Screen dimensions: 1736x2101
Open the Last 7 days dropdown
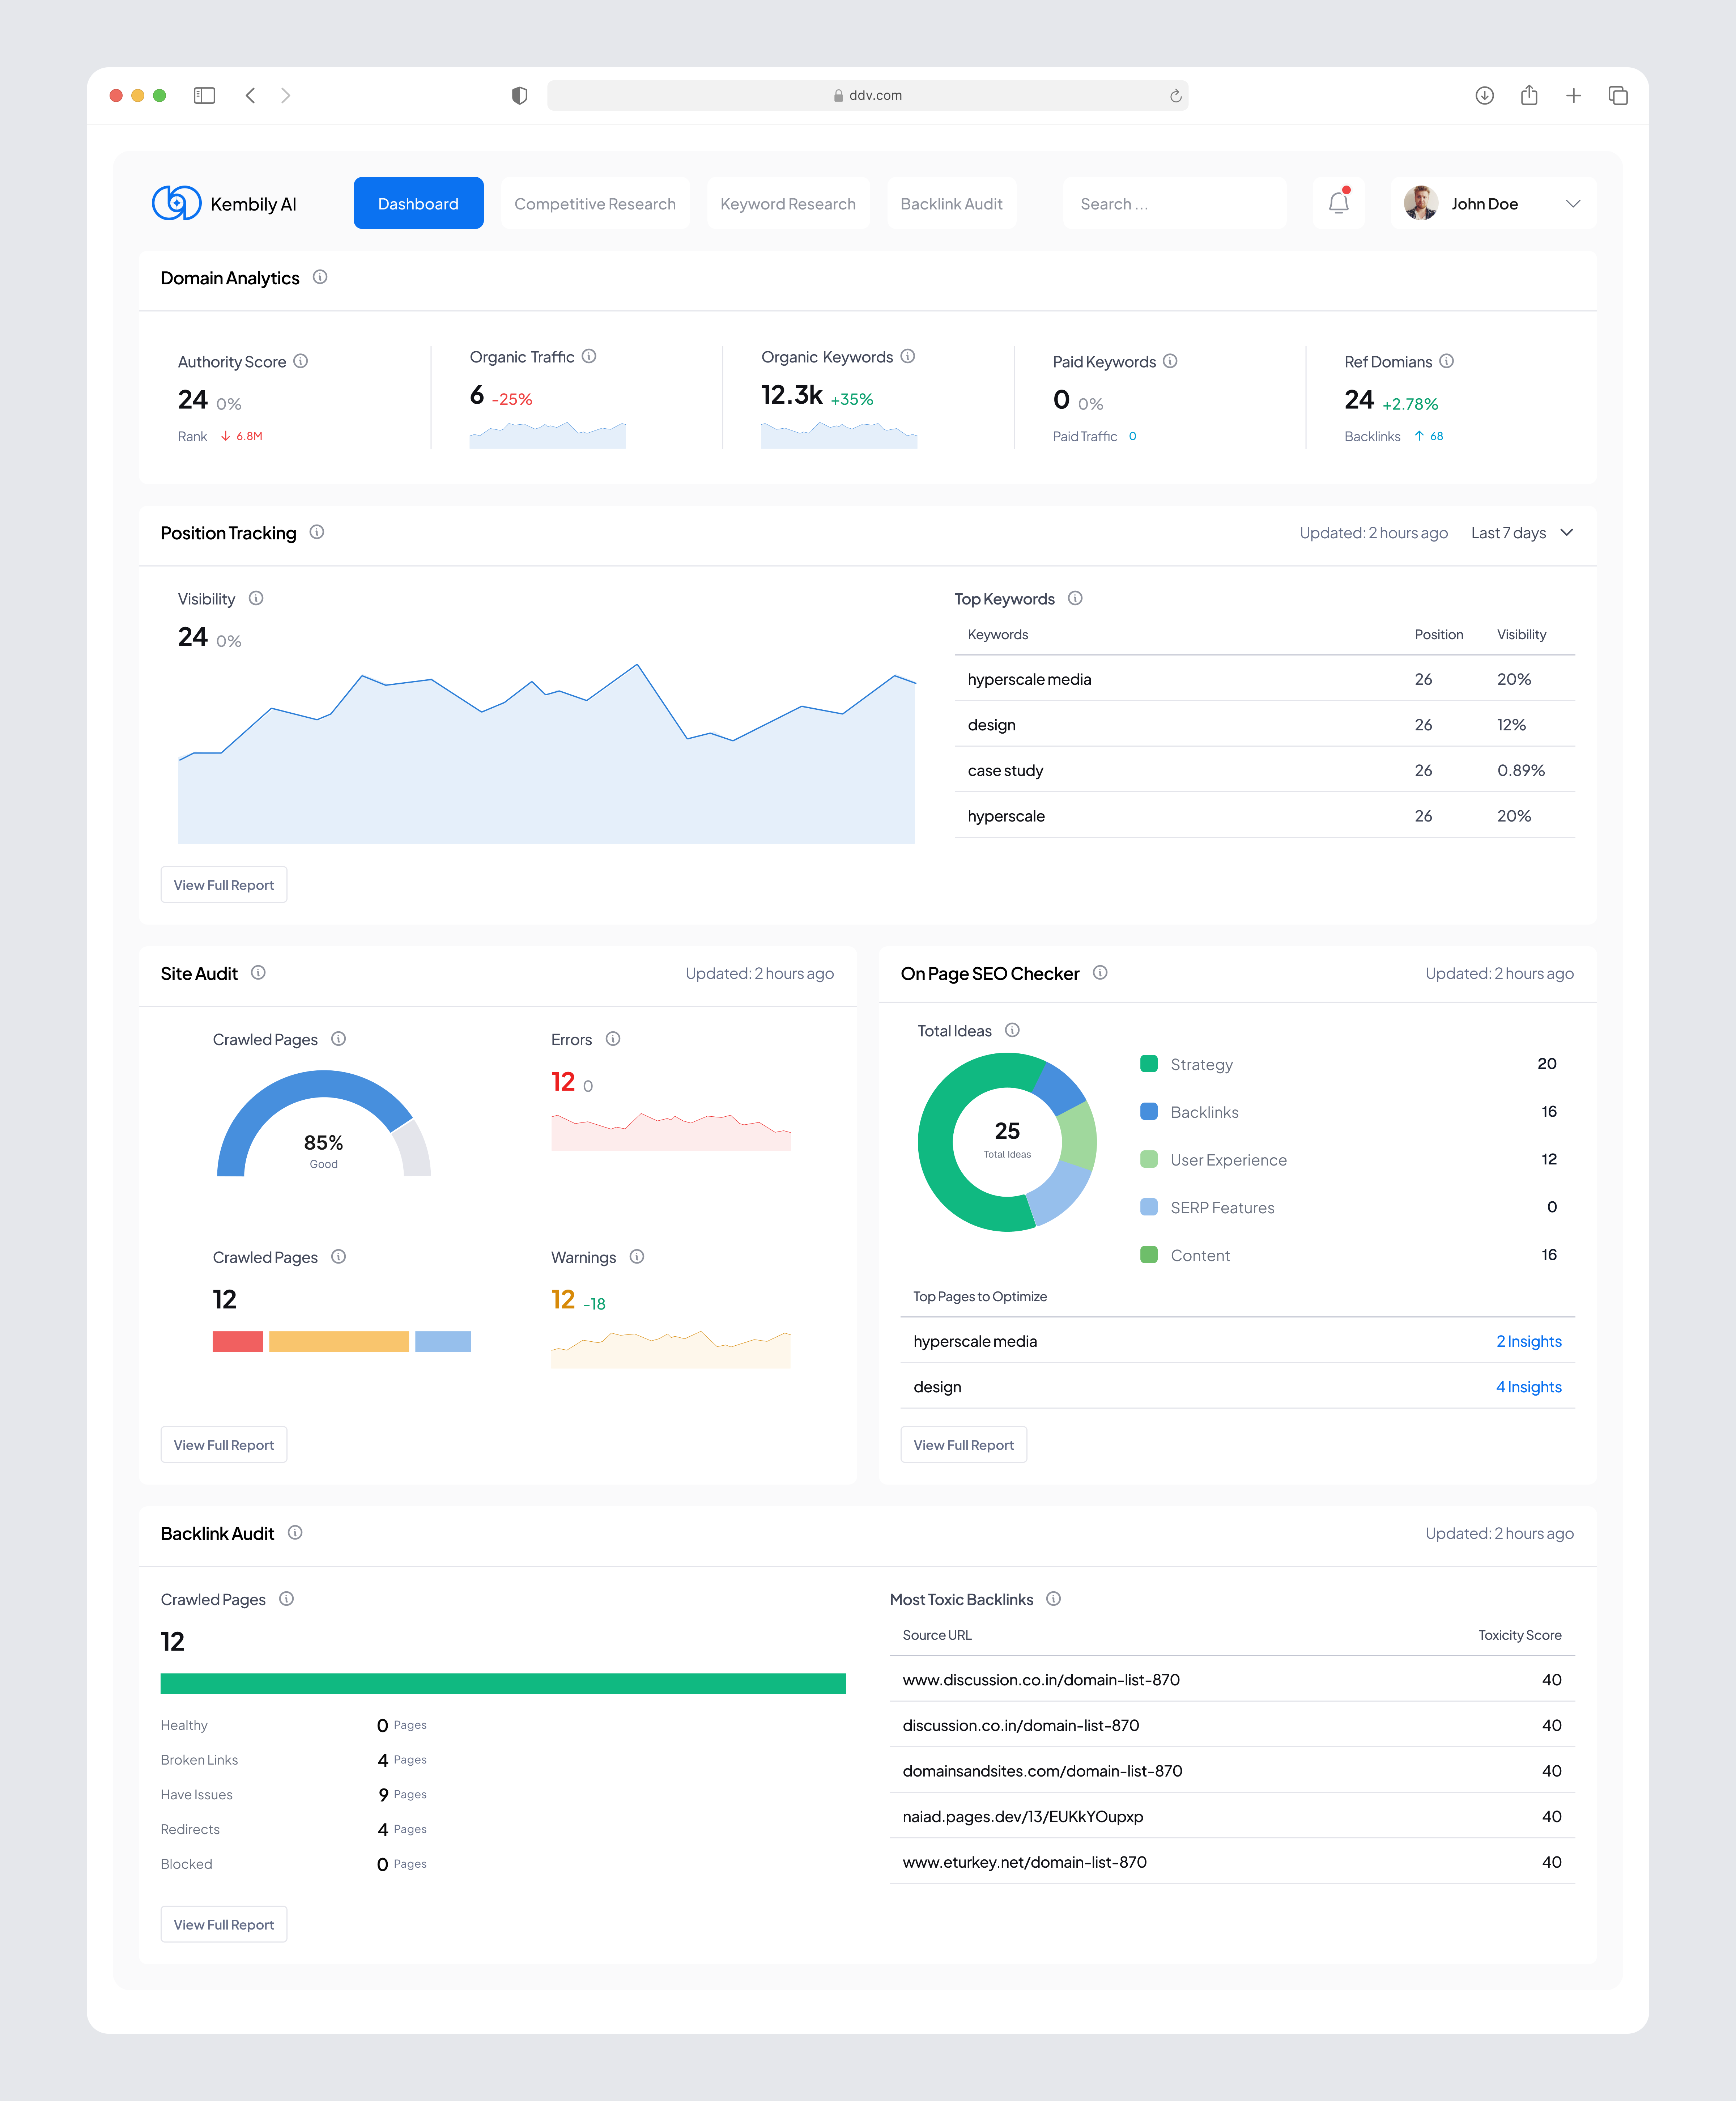click(1522, 533)
